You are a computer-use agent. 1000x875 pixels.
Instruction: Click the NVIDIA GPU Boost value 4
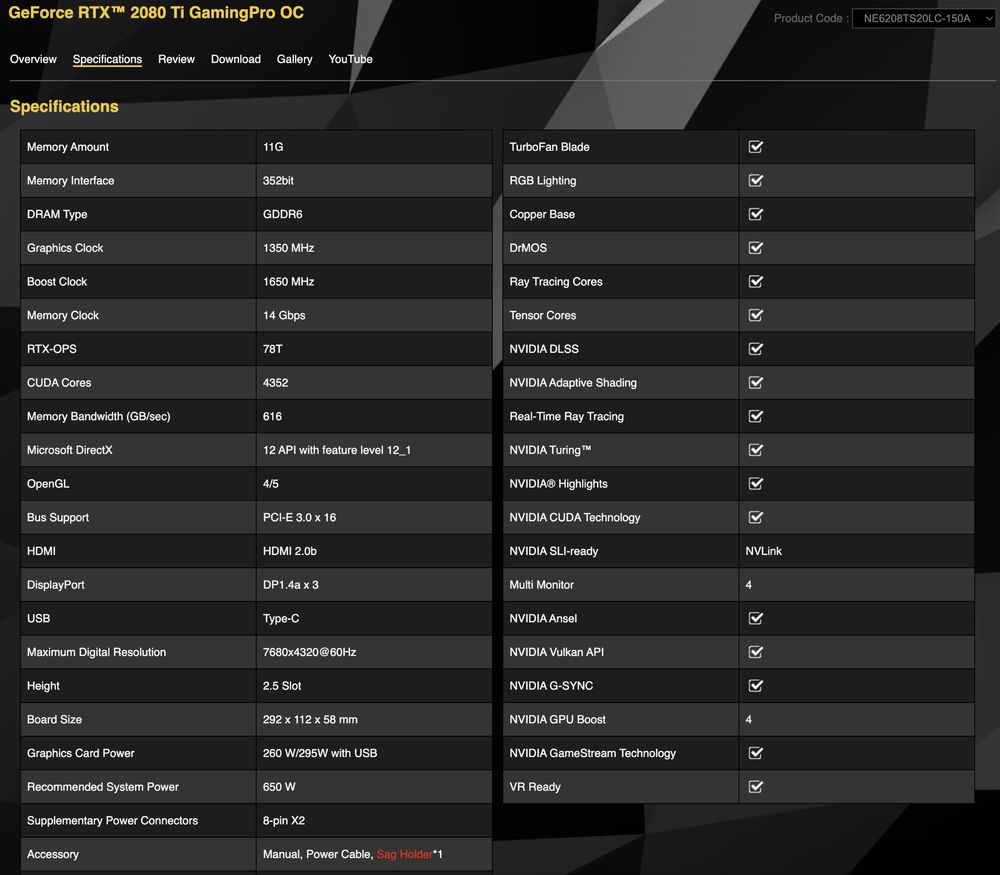(749, 719)
